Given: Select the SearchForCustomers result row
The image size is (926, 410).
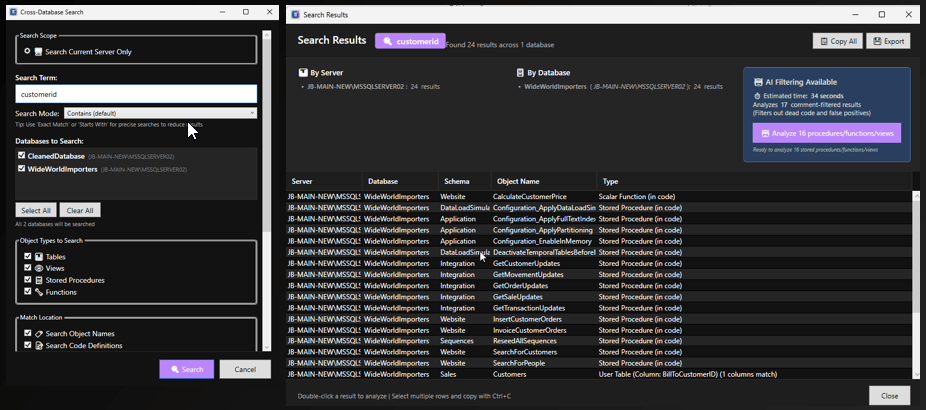Looking at the screenshot, I should point(600,352).
